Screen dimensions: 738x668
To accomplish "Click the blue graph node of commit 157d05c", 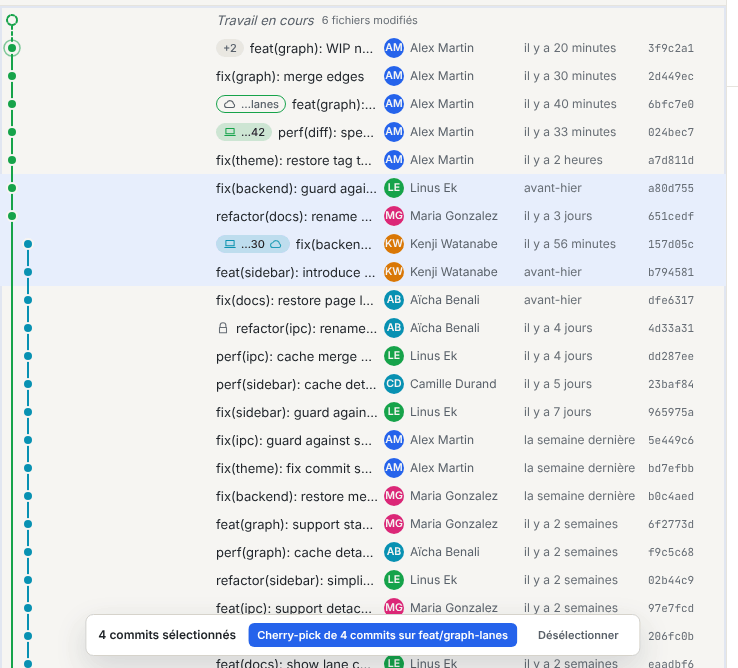I will click(28, 244).
